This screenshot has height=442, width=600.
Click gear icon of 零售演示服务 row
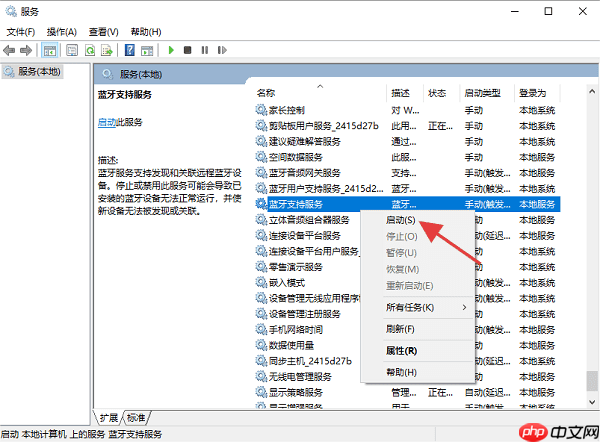[261, 267]
